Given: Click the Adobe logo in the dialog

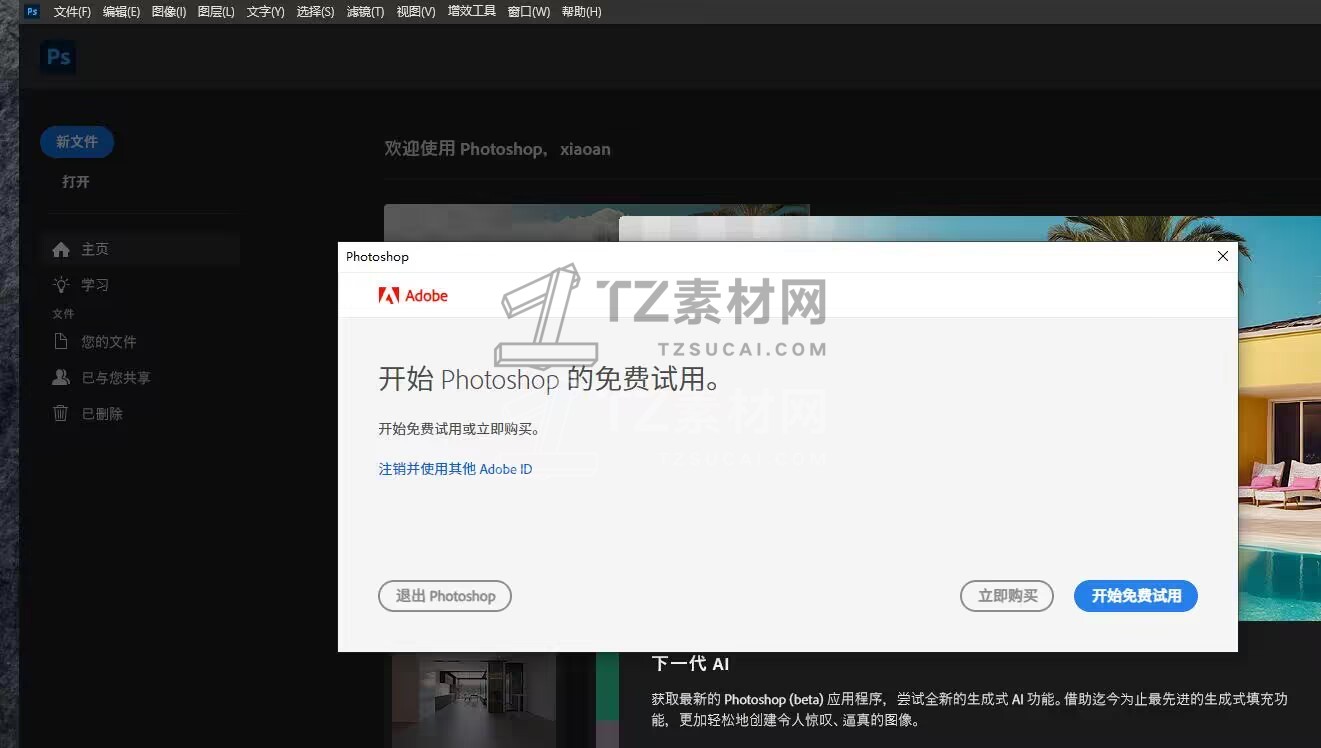Looking at the screenshot, I should (x=413, y=295).
